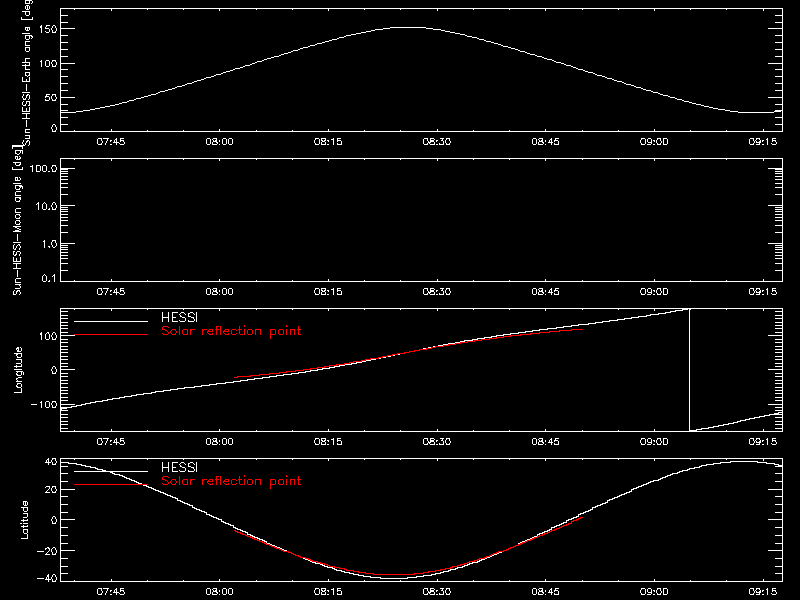Screen dimensions: 800x600
Task: Click the Sun-HESSI-Moon angle axis title
Action: click(17, 220)
